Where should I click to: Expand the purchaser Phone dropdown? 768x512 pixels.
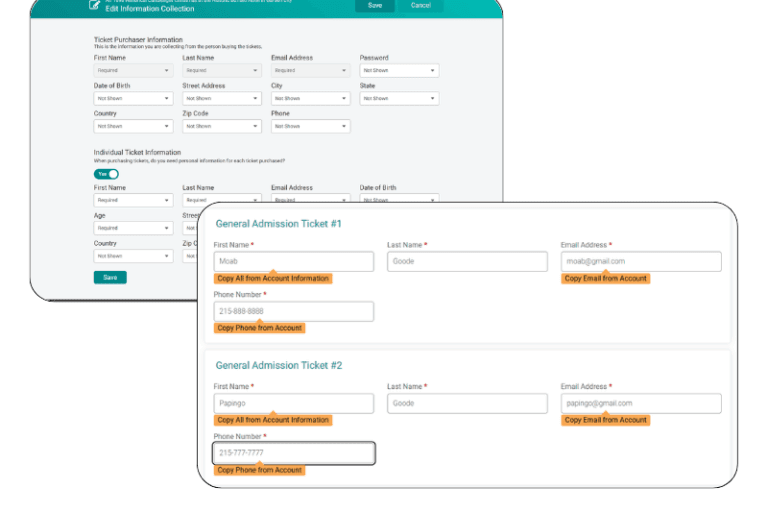310,127
